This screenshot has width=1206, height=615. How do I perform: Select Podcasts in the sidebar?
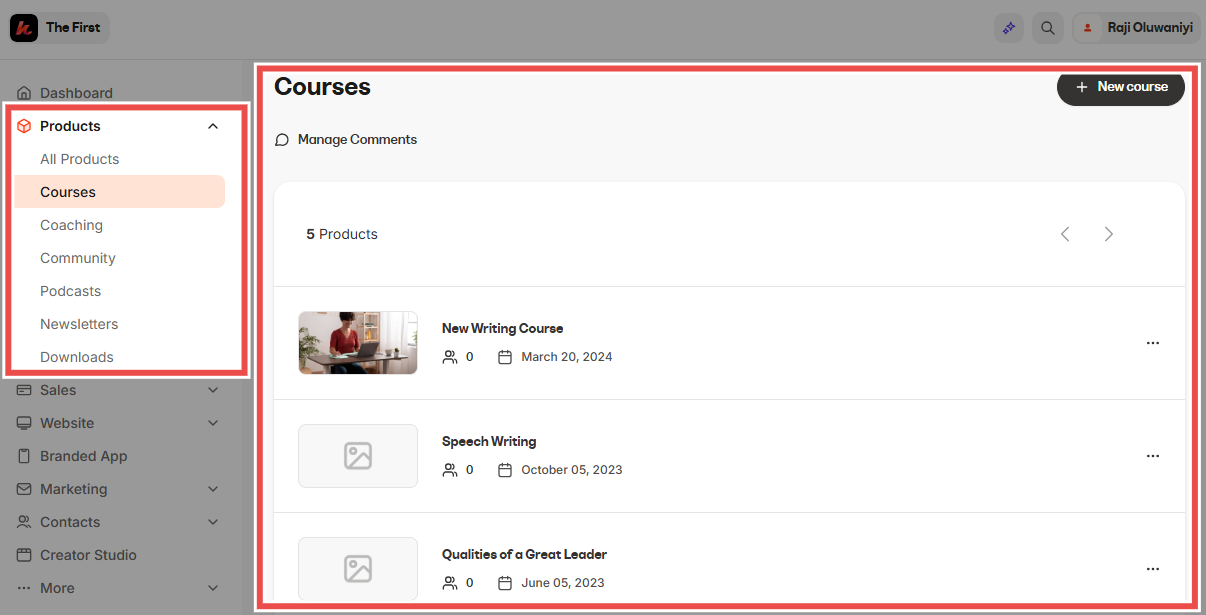(x=70, y=291)
